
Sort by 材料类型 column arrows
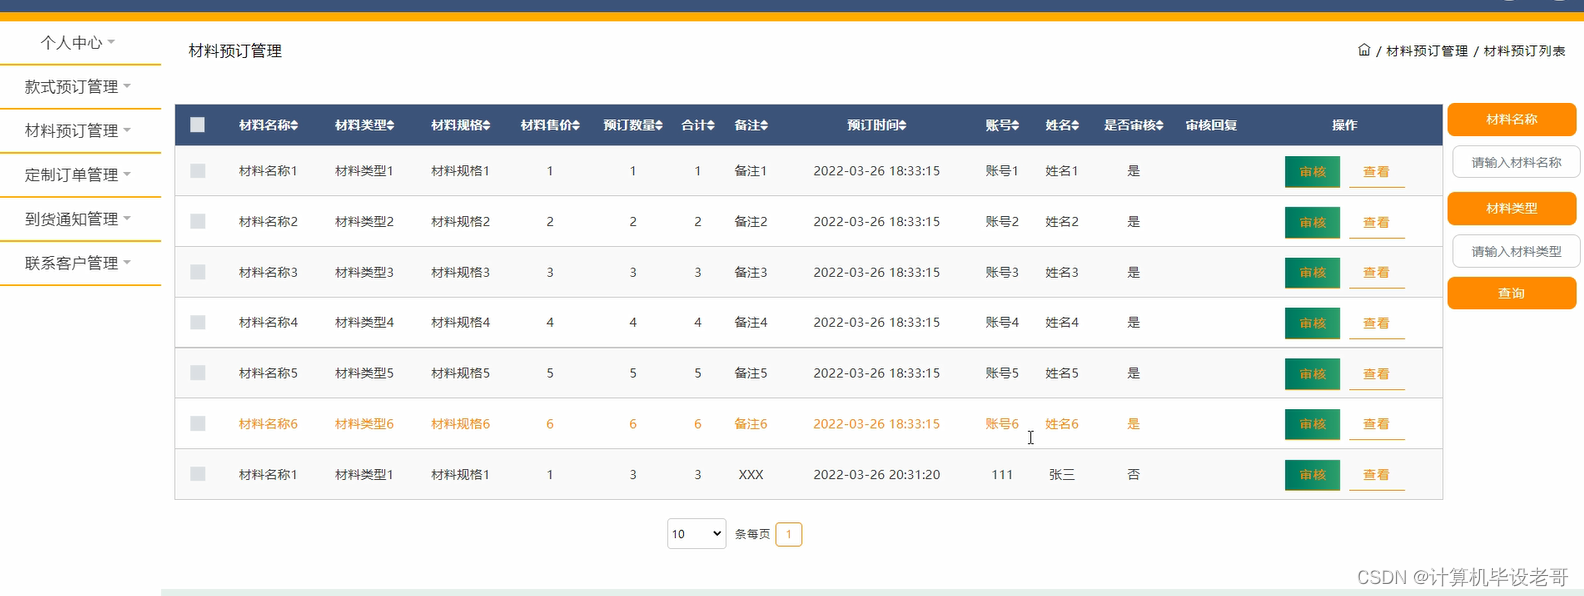(391, 126)
